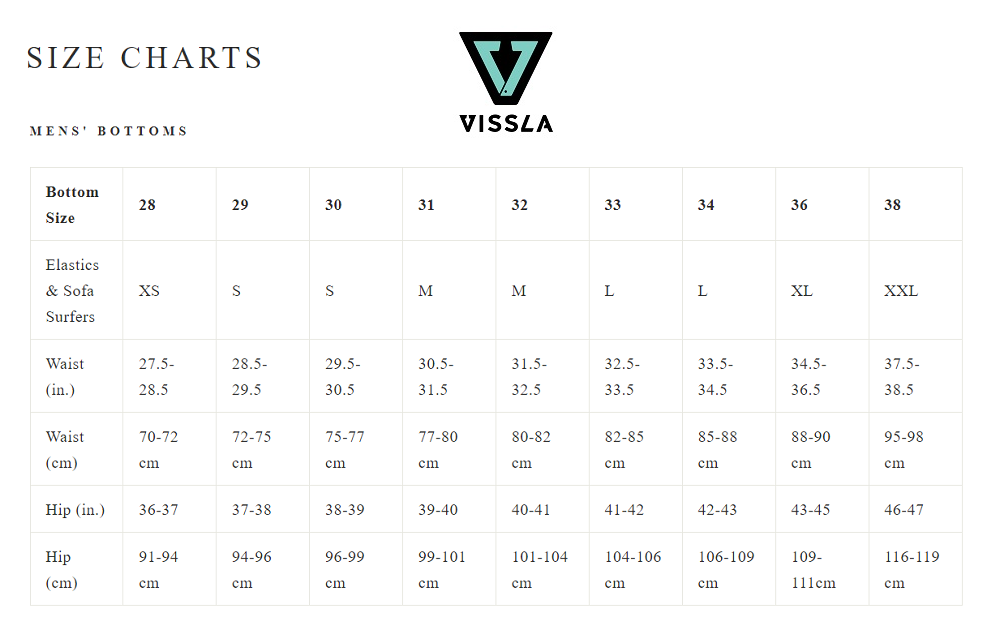
Task: Click the size 36 column header
Action: point(799,205)
